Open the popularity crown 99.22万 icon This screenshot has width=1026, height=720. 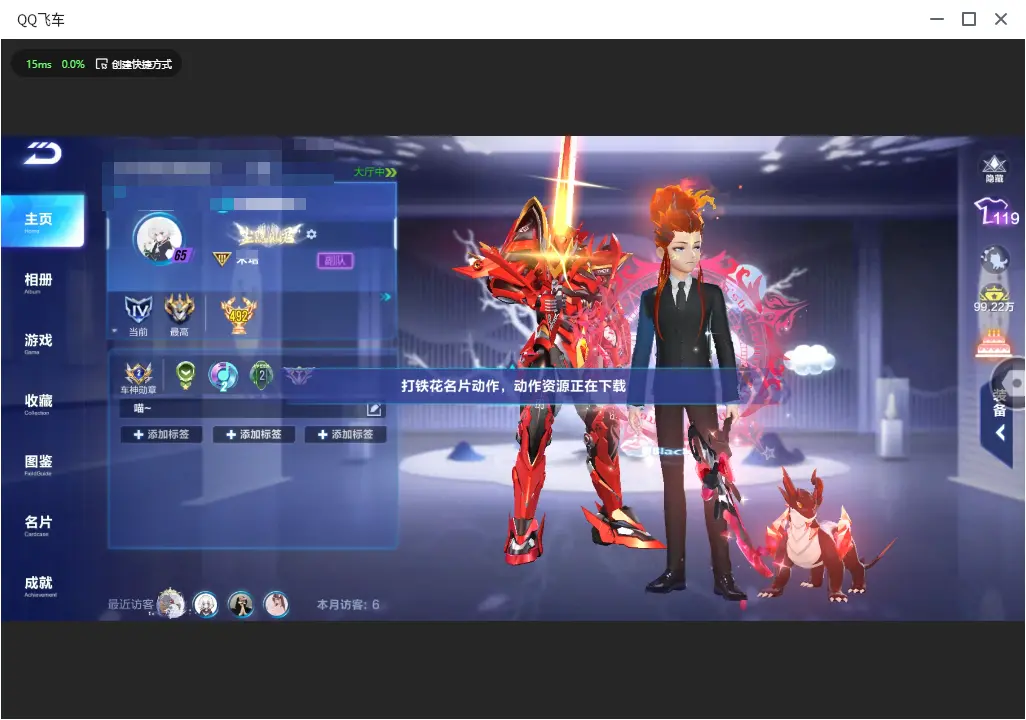[x=993, y=299]
